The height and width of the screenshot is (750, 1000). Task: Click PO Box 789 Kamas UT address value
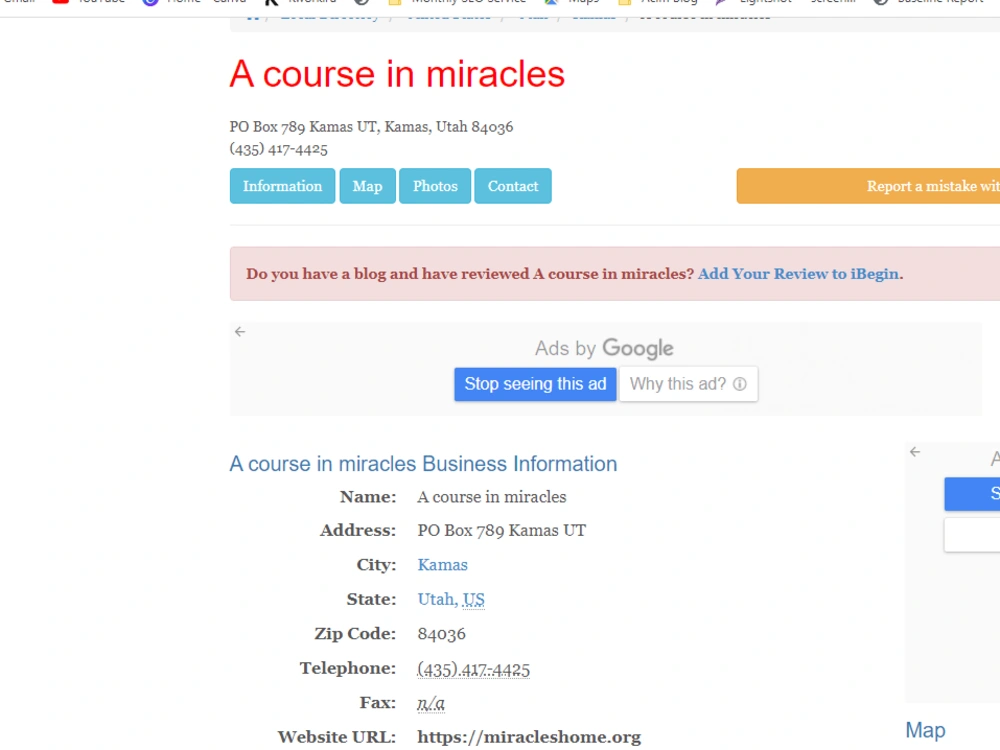click(501, 531)
